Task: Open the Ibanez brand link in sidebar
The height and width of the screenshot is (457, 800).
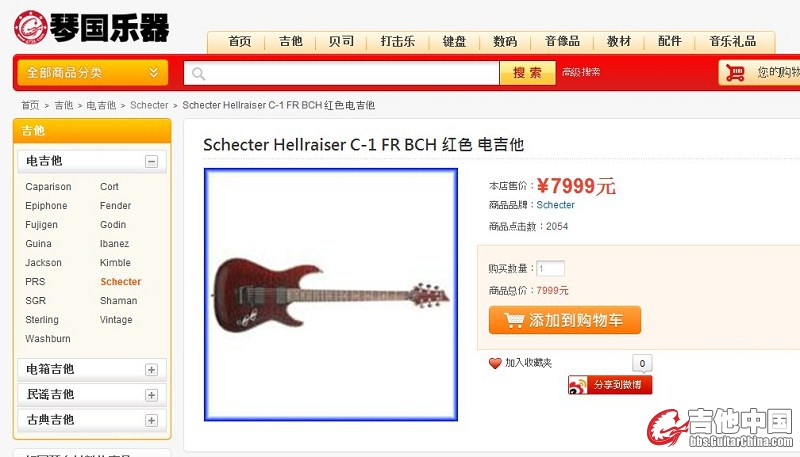Action: click(x=114, y=244)
